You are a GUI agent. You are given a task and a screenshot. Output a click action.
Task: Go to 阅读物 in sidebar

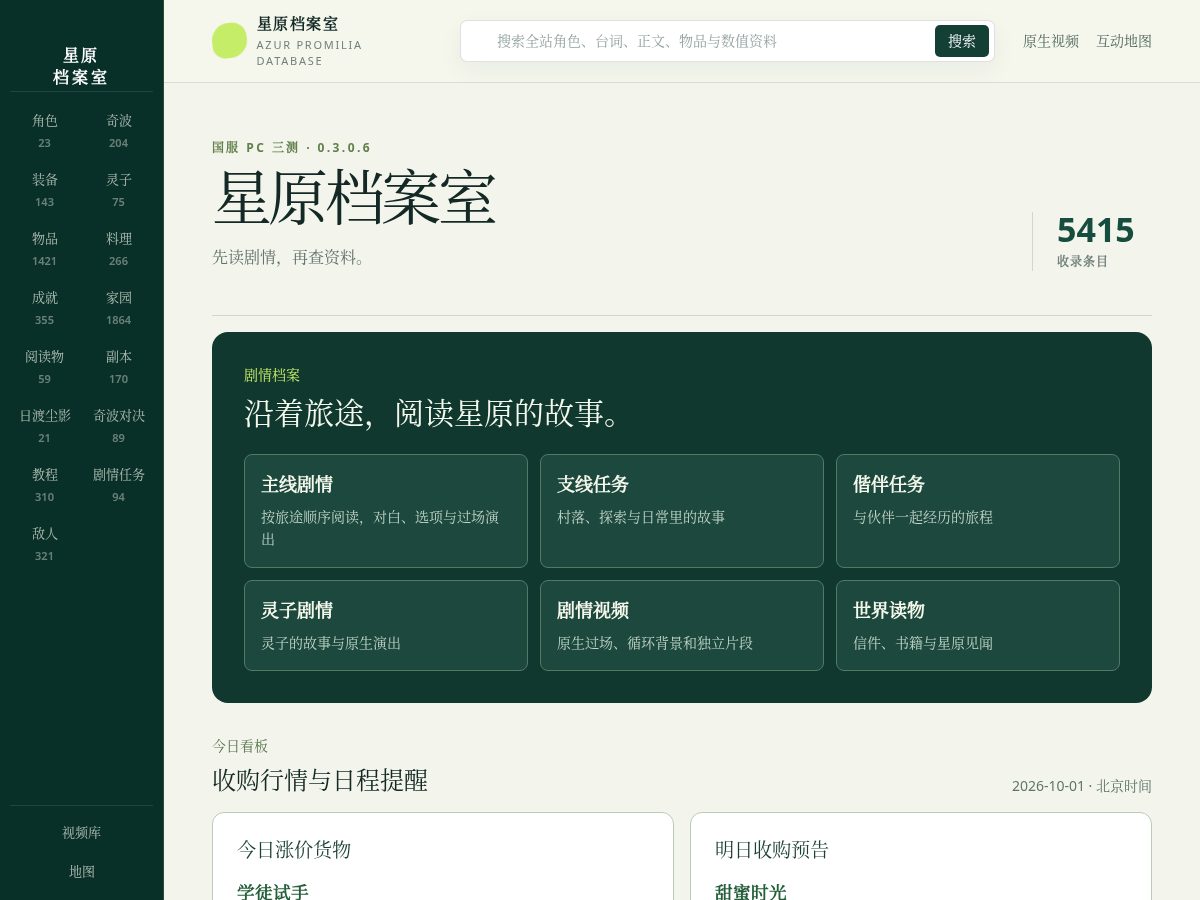45,367
